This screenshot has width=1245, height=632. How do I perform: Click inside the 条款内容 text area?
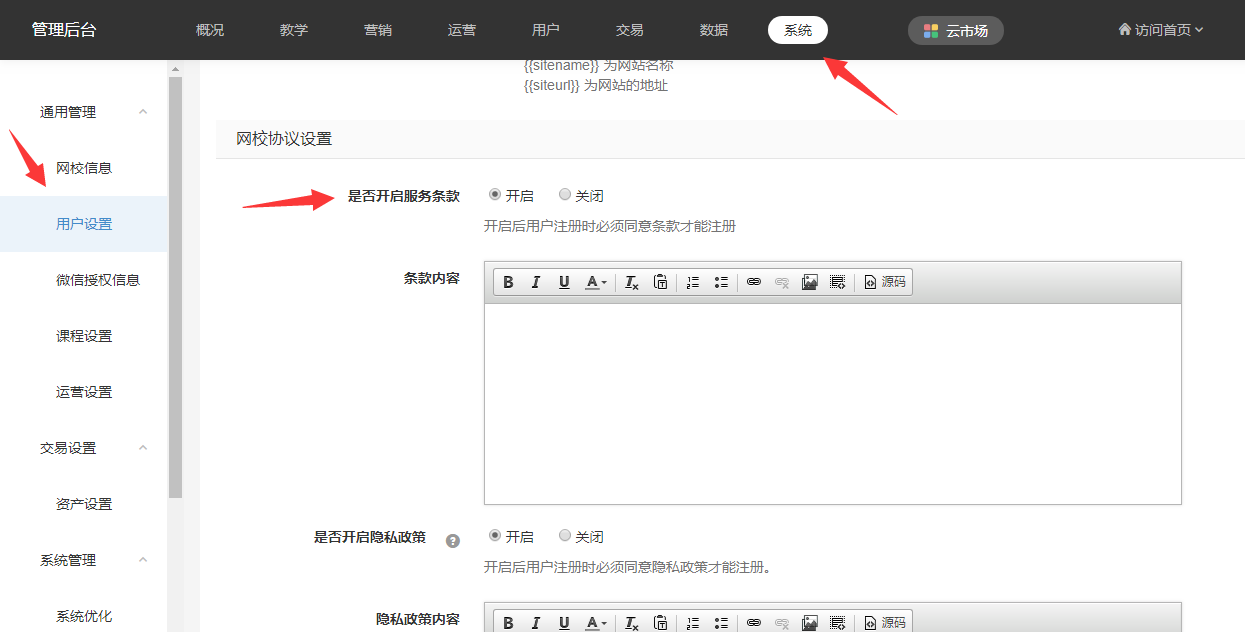(x=832, y=404)
